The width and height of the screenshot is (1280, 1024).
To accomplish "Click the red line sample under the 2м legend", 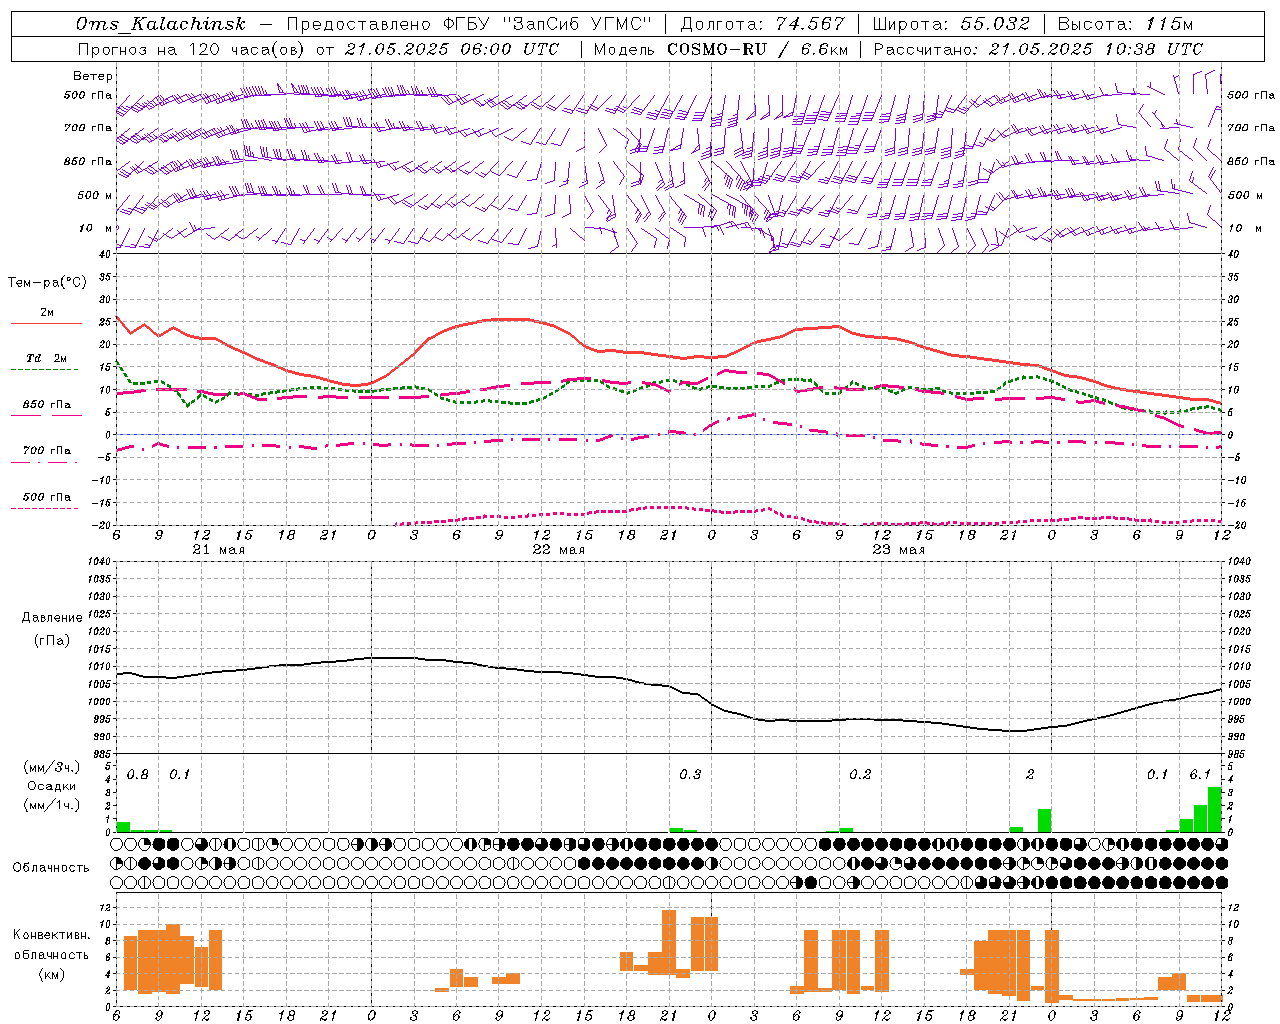I will pos(46,323).
